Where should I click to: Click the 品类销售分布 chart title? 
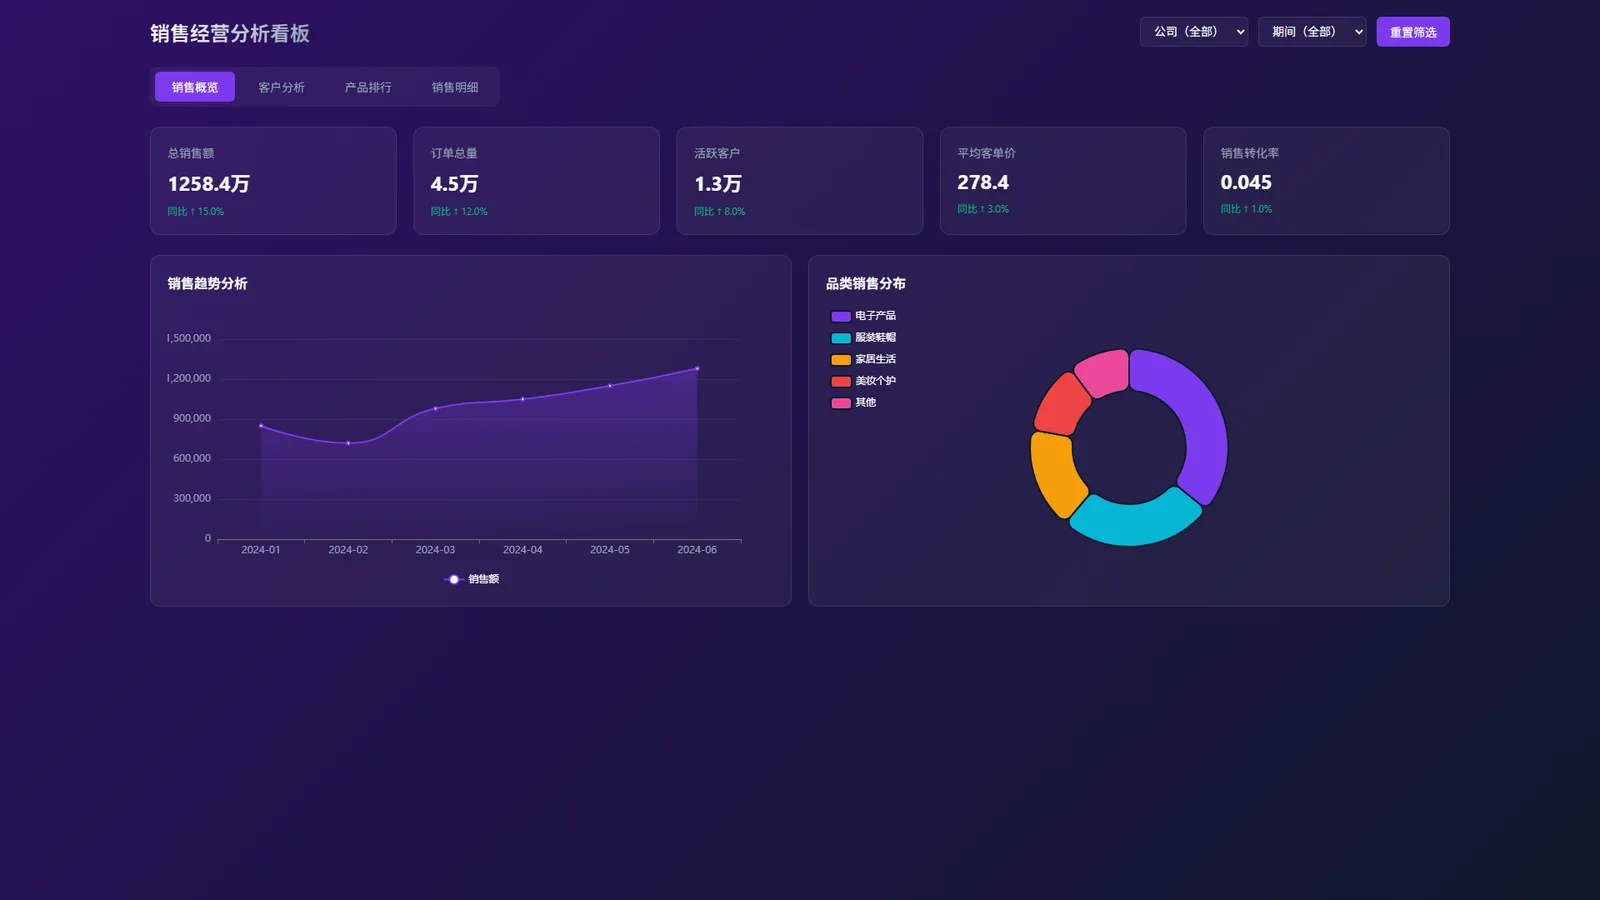pyautogui.click(x=866, y=284)
